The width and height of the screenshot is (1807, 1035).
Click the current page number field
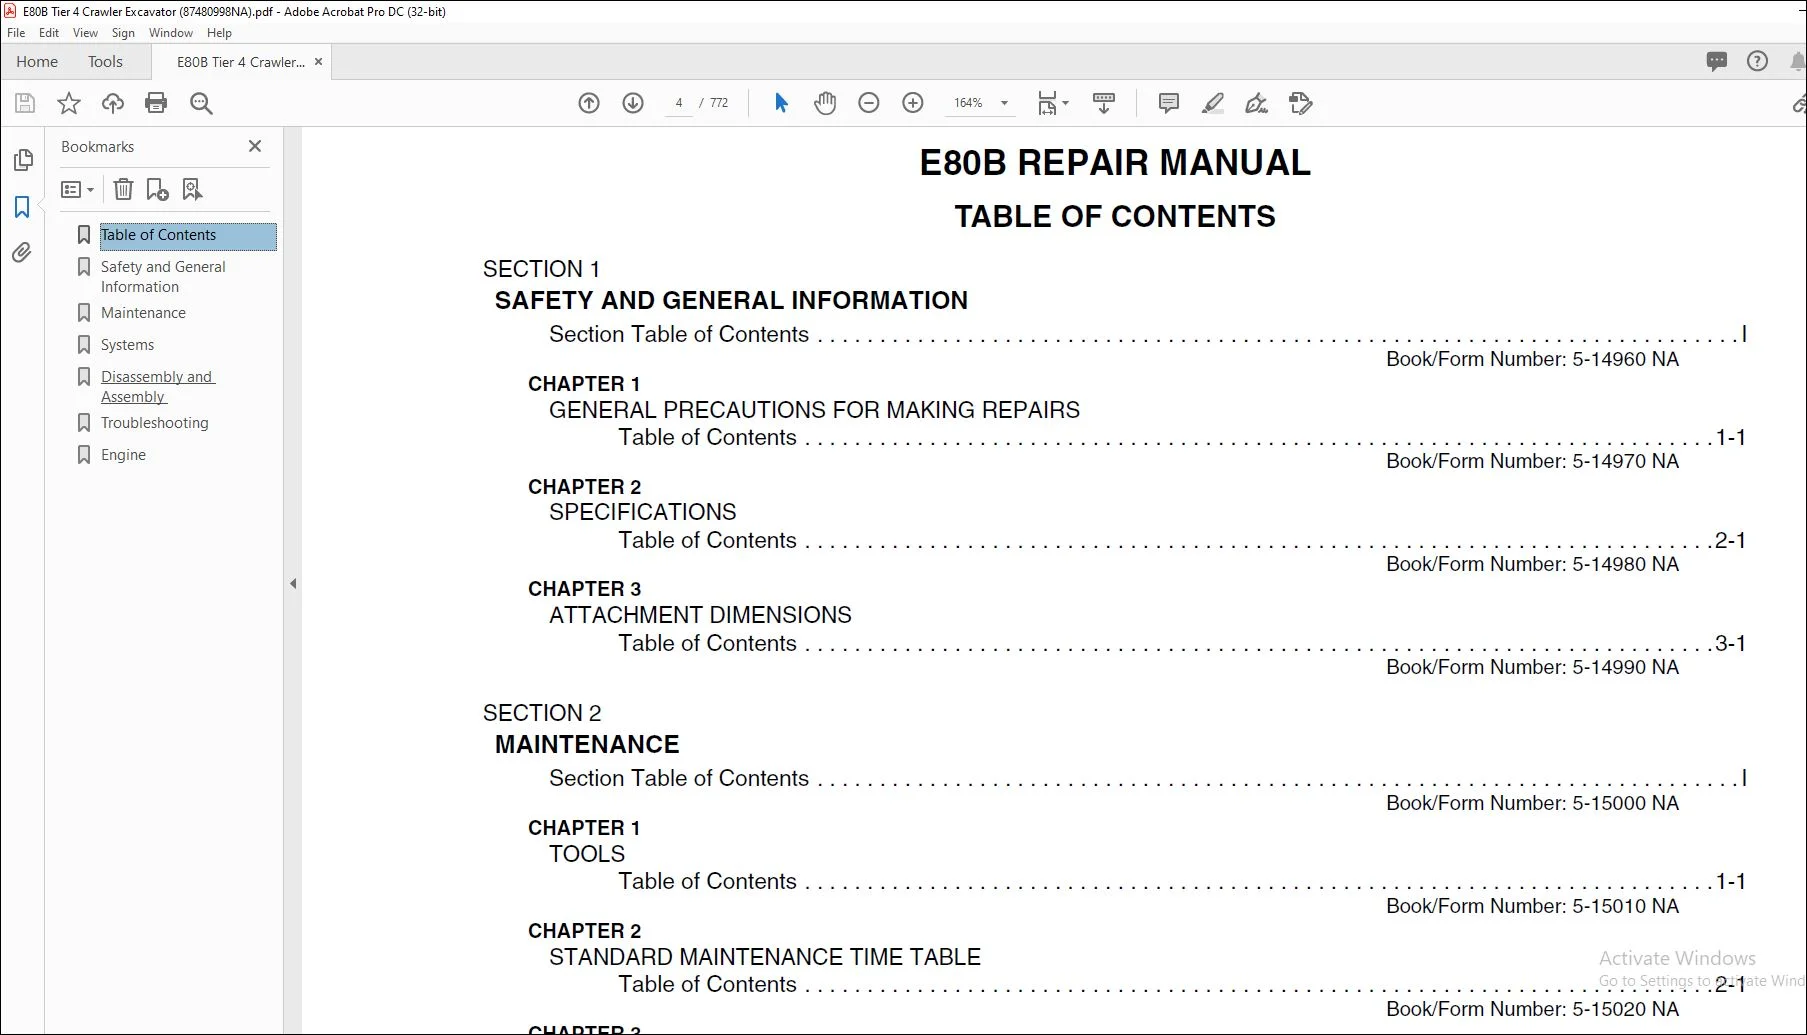click(x=679, y=103)
